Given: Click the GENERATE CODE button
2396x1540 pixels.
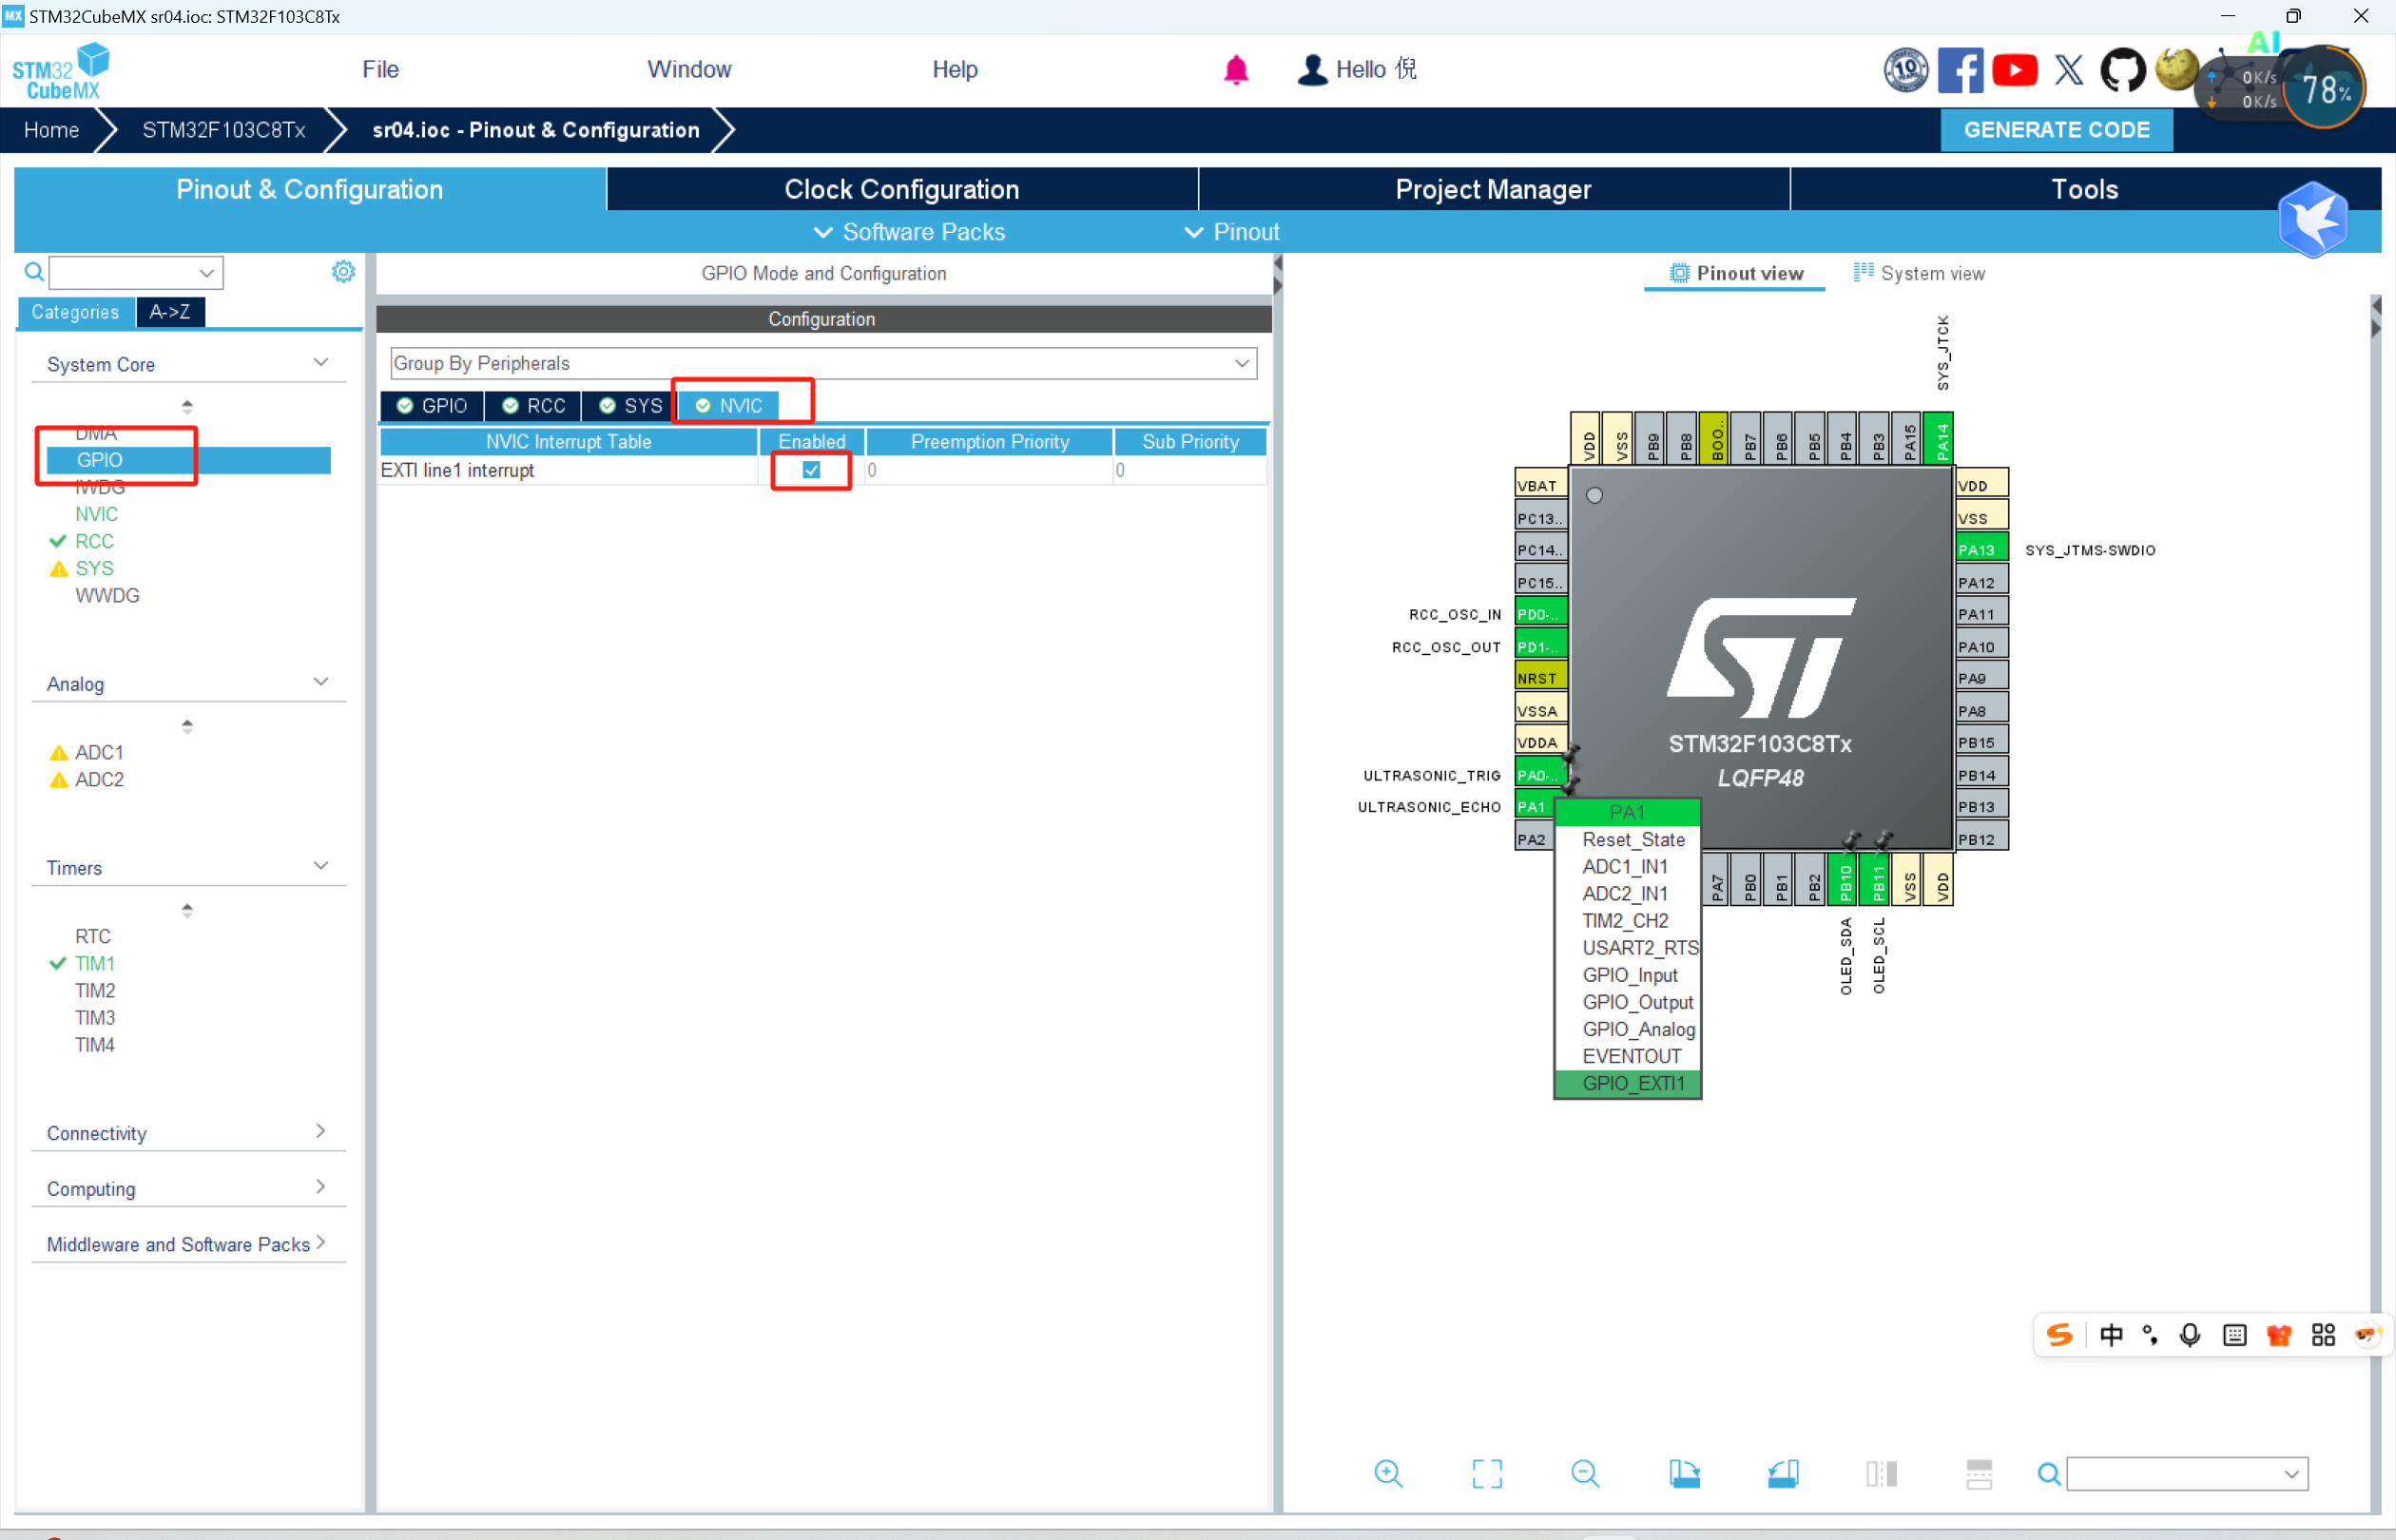Looking at the screenshot, I should (x=2056, y=130).
